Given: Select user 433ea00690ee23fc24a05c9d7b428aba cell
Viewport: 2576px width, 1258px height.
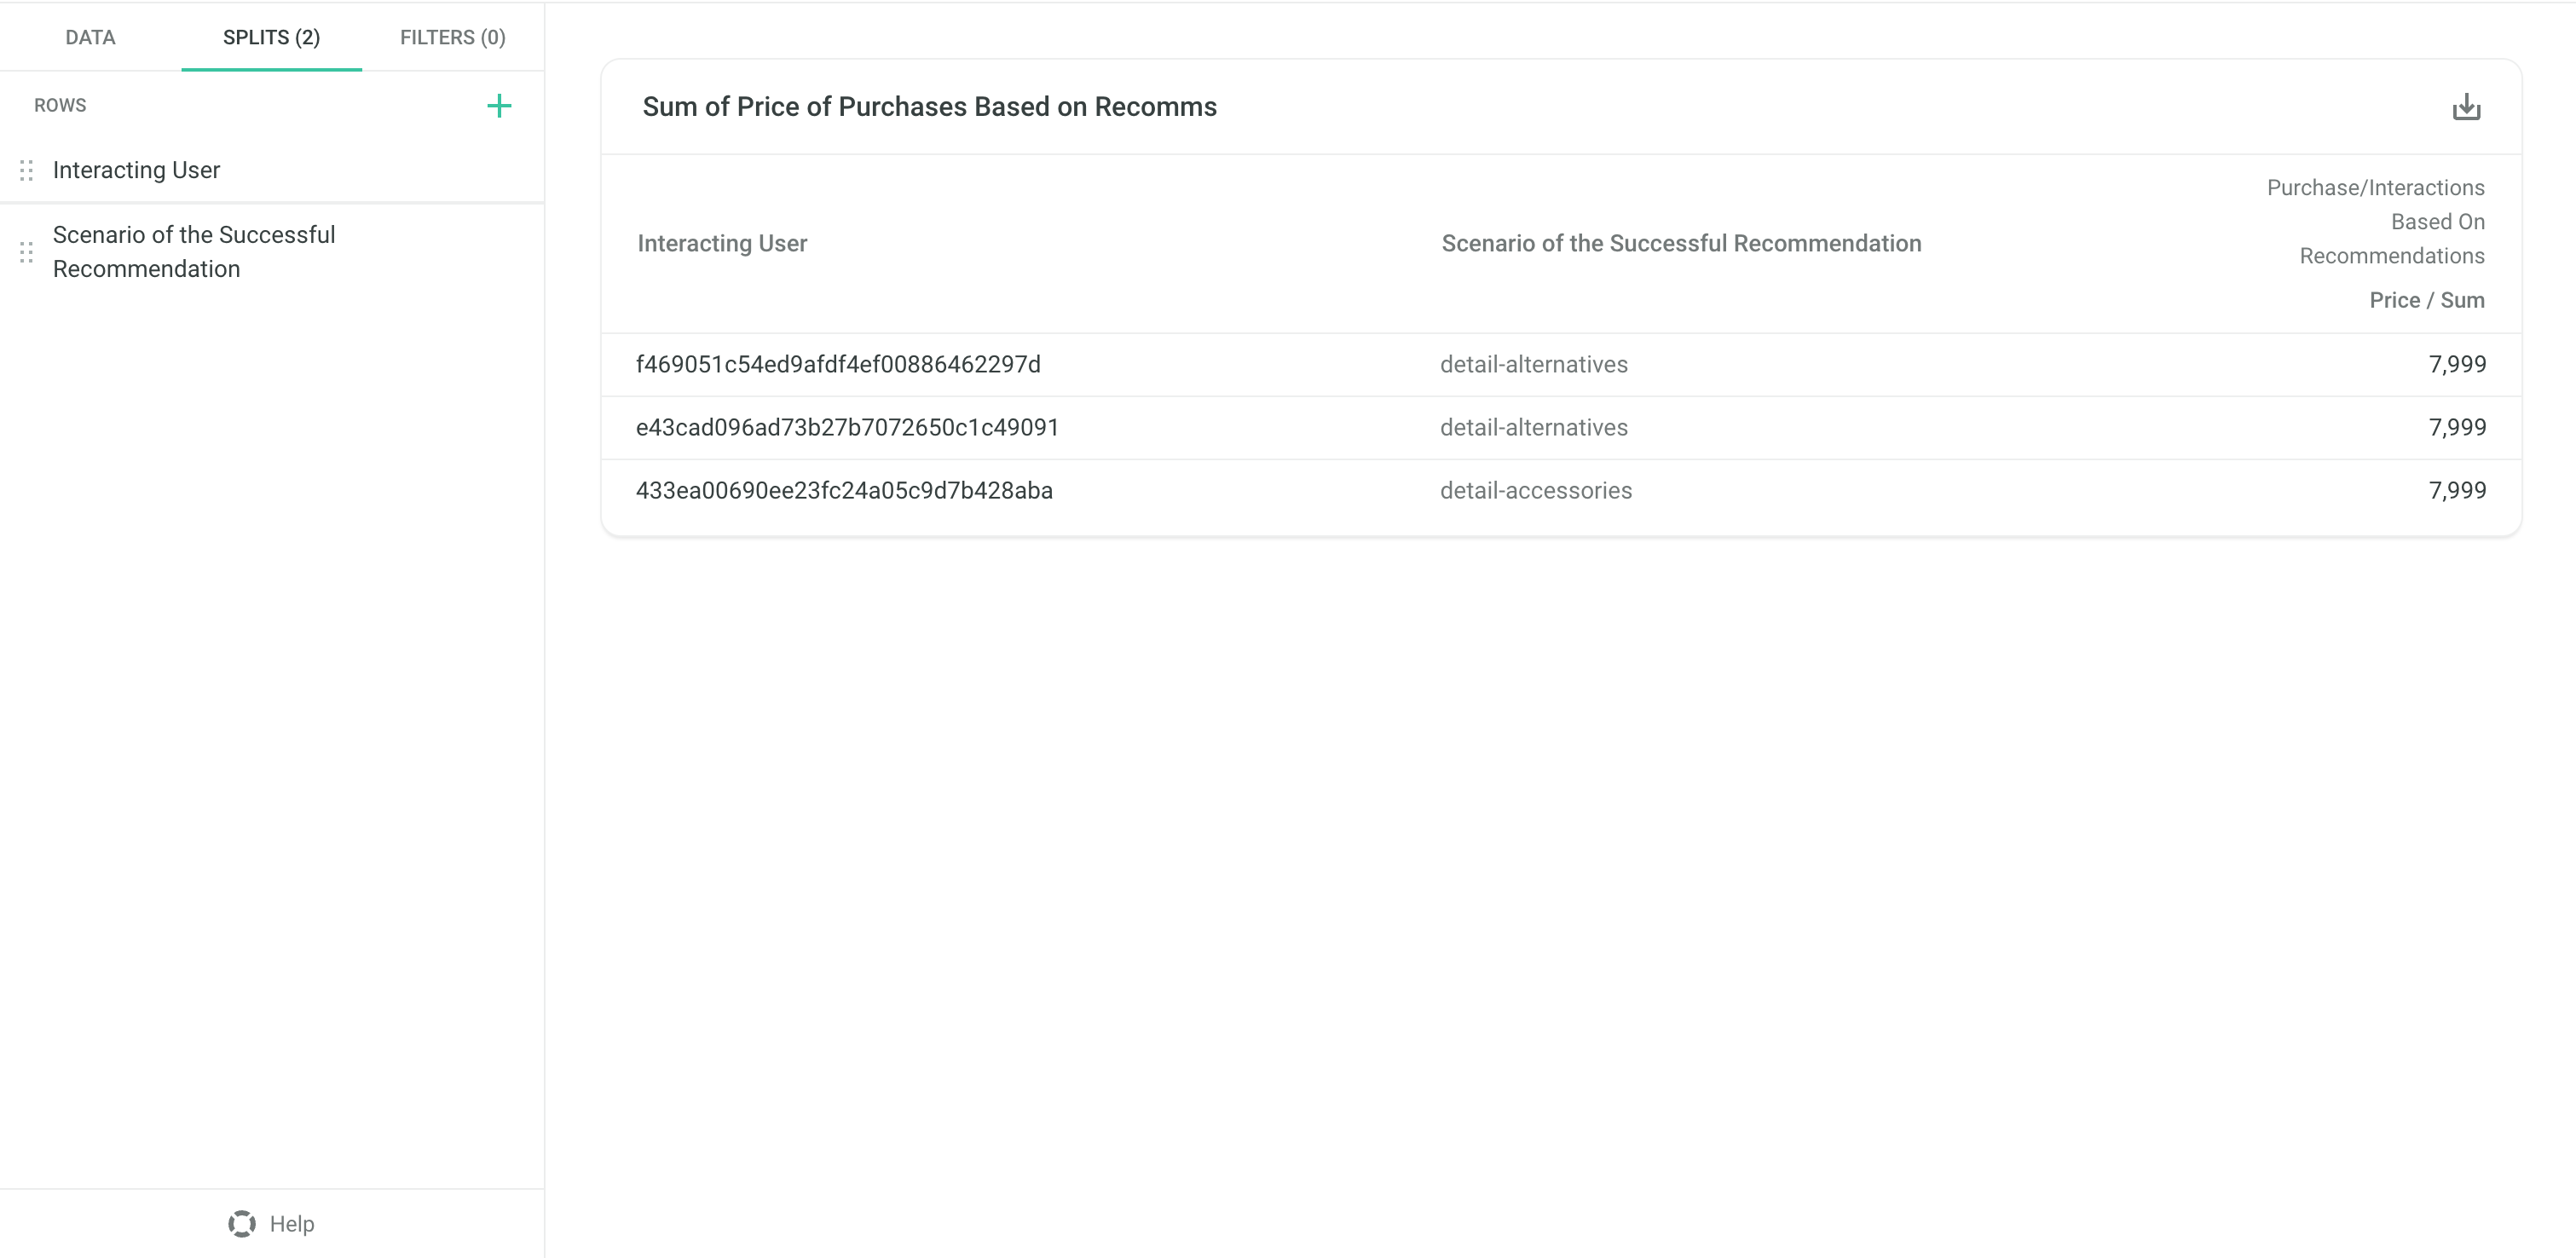Looking at the screenshot, I should [844, 490].
